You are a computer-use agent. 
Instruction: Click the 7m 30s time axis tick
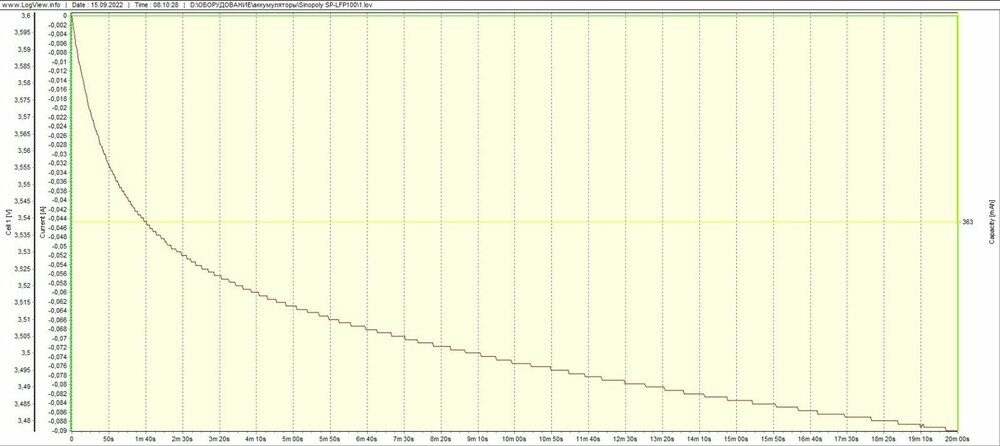[404, 440]
